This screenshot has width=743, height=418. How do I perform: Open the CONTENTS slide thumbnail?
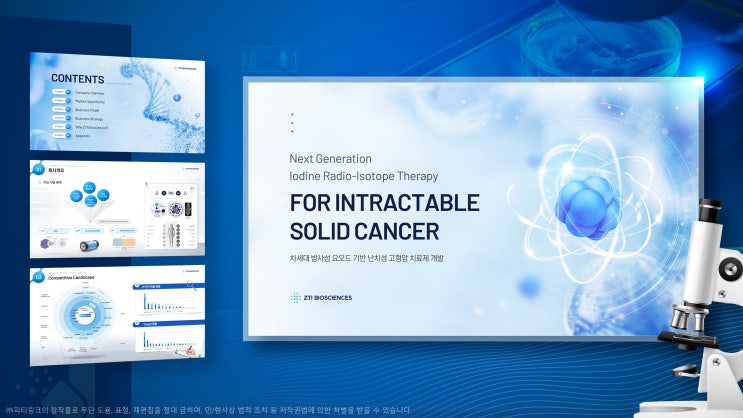click(x=118, y=102)
